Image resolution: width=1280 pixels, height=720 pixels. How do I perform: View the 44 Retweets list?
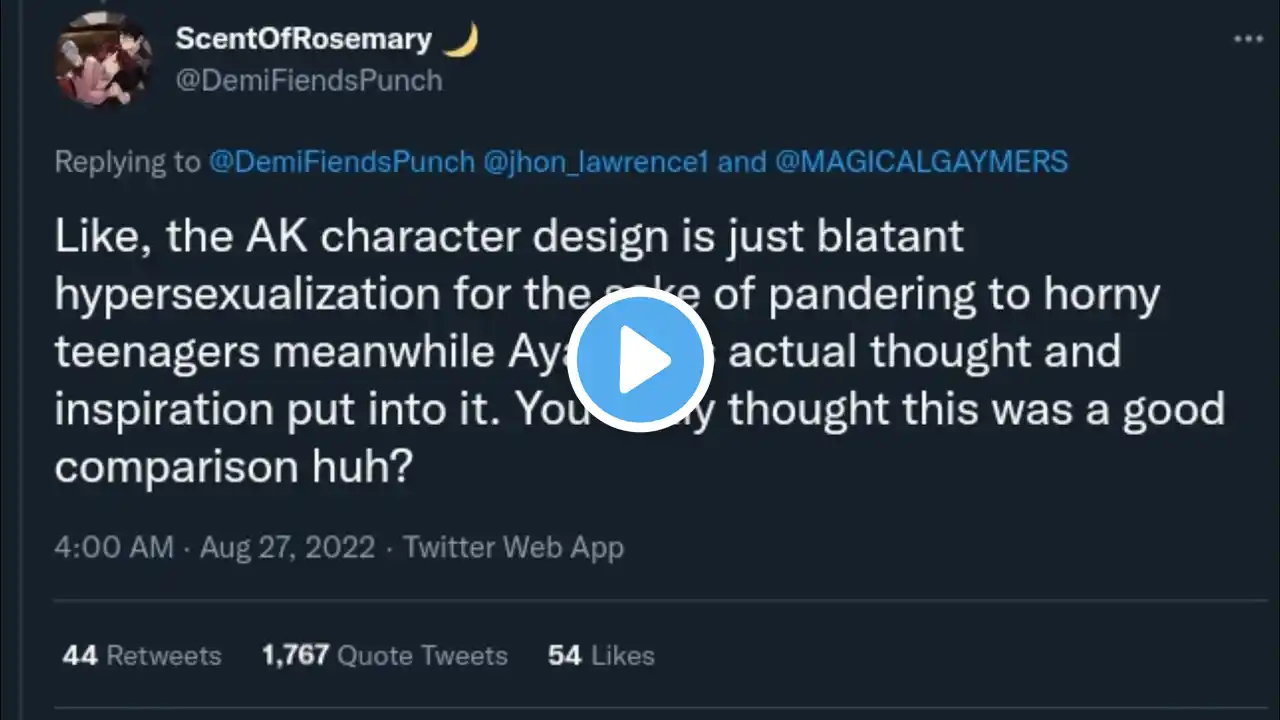click(x=141, y=655)
